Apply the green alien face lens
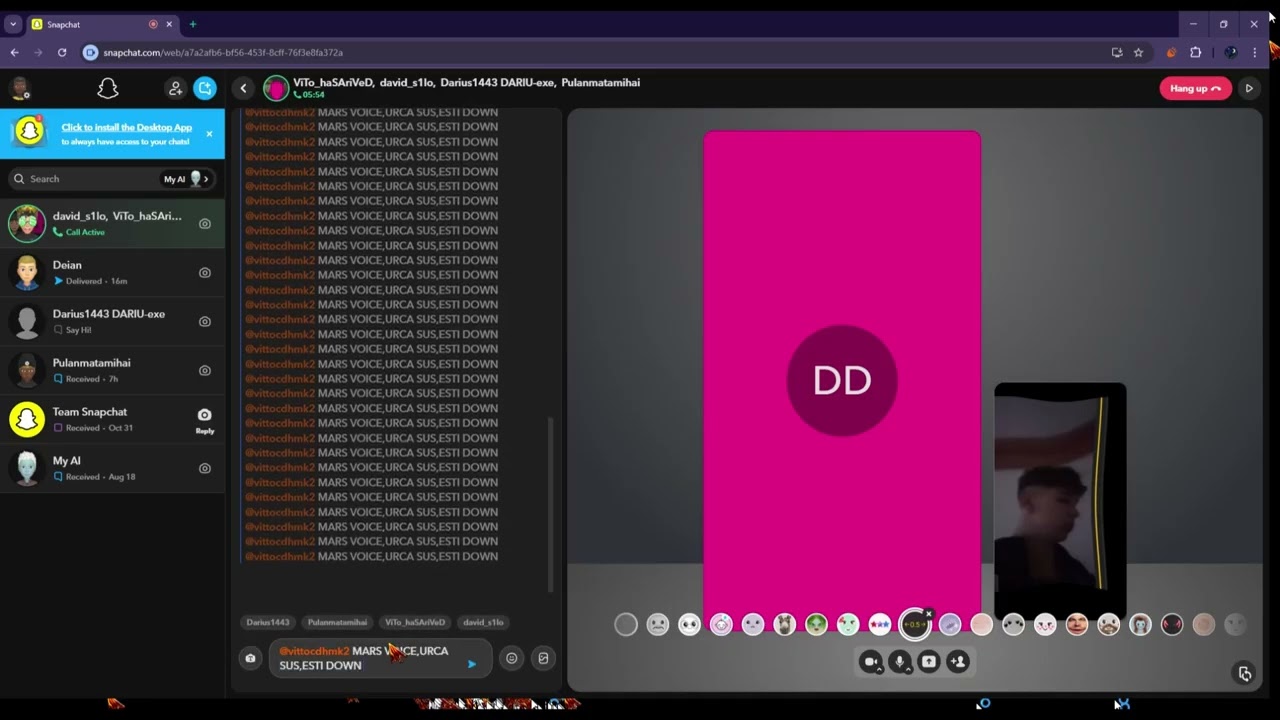 tap(817, 625)
